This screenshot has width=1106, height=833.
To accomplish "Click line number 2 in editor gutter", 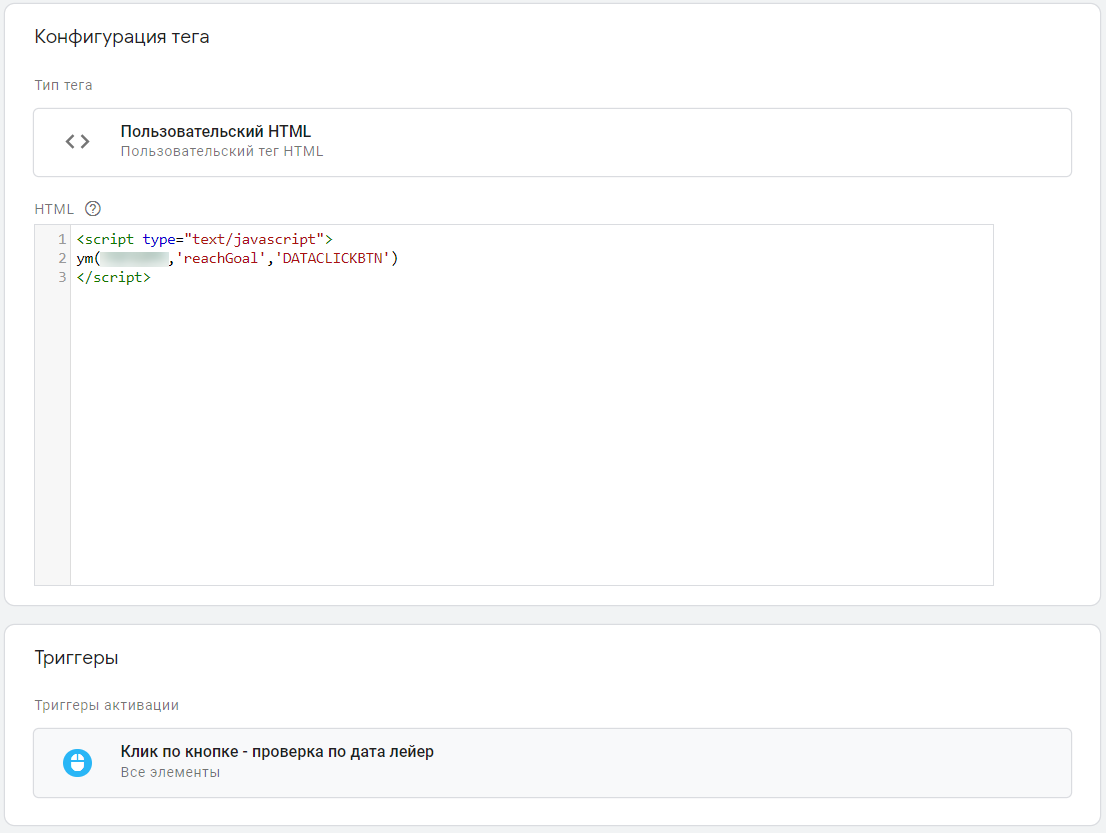I will click(62, 258).
